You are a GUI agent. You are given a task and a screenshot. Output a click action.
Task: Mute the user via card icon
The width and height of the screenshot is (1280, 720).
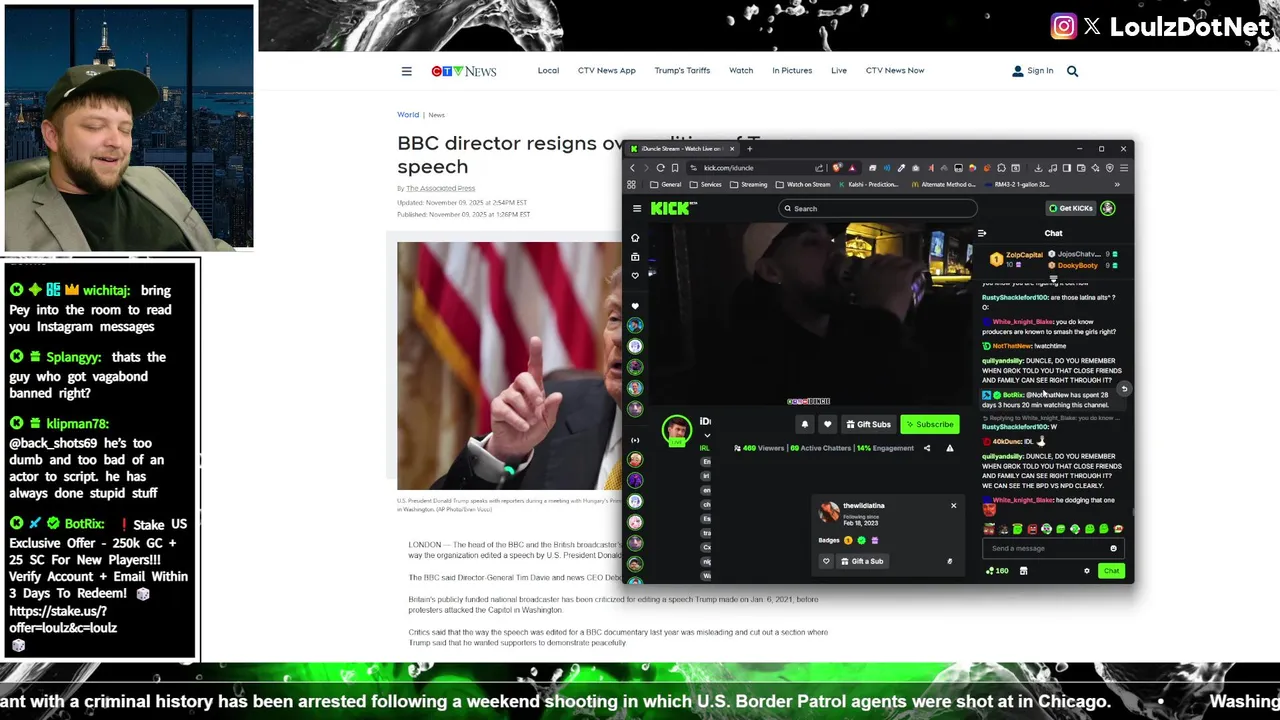point(950,561)
